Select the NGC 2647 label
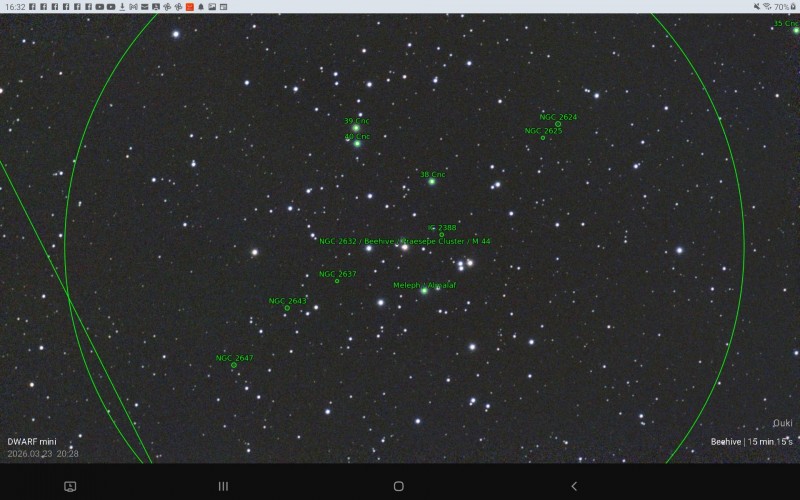 click(x=234, y=358)
